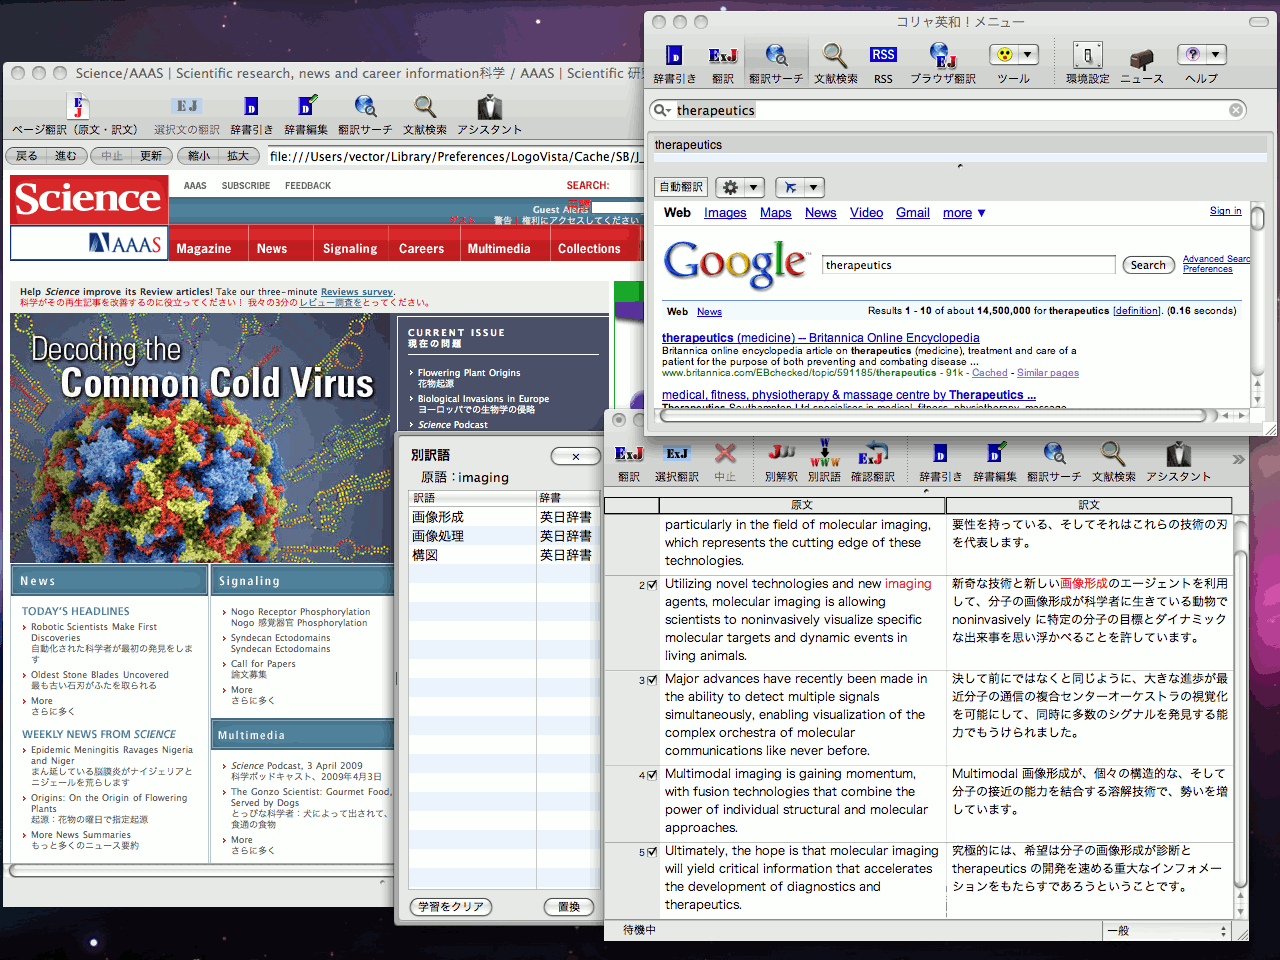
Task: Open the ツール dropdown arrow
Action: point(1028,55)
